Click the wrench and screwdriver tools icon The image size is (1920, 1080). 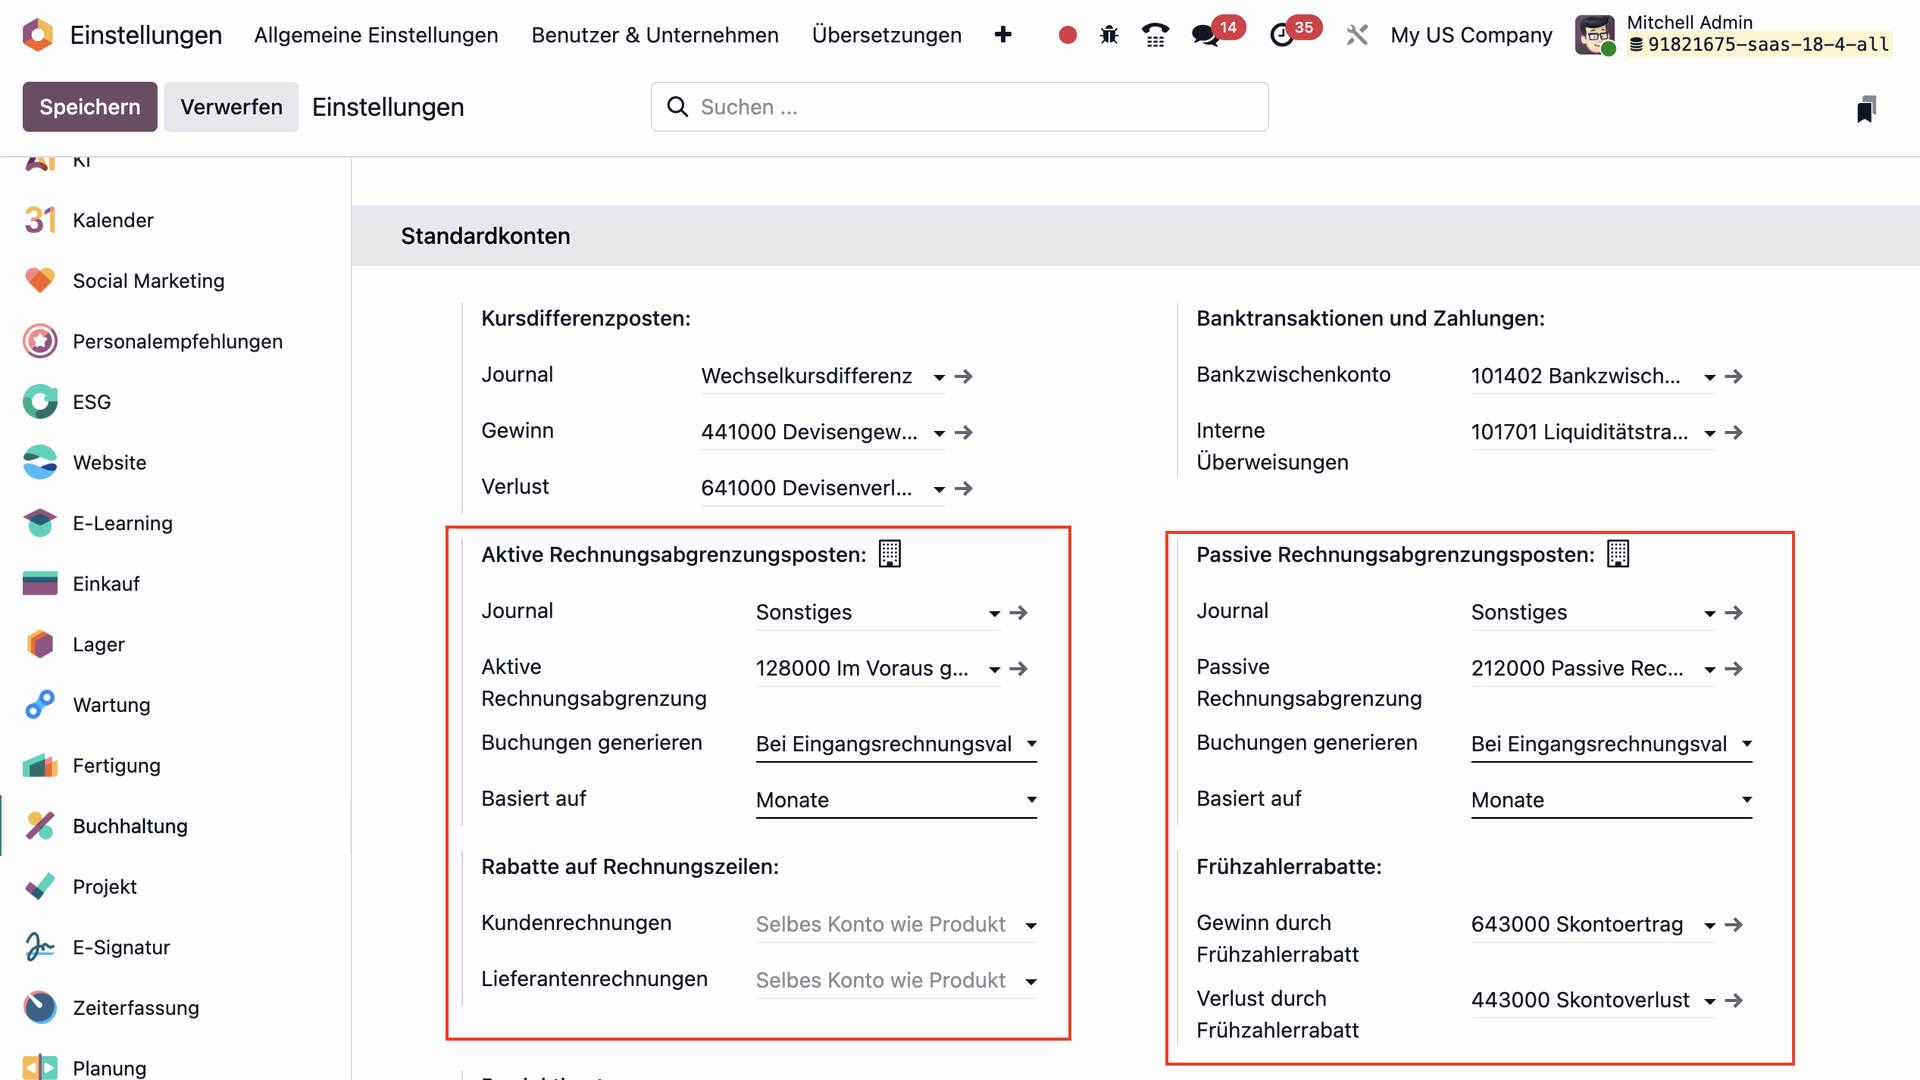click(x=1357, y=35)
